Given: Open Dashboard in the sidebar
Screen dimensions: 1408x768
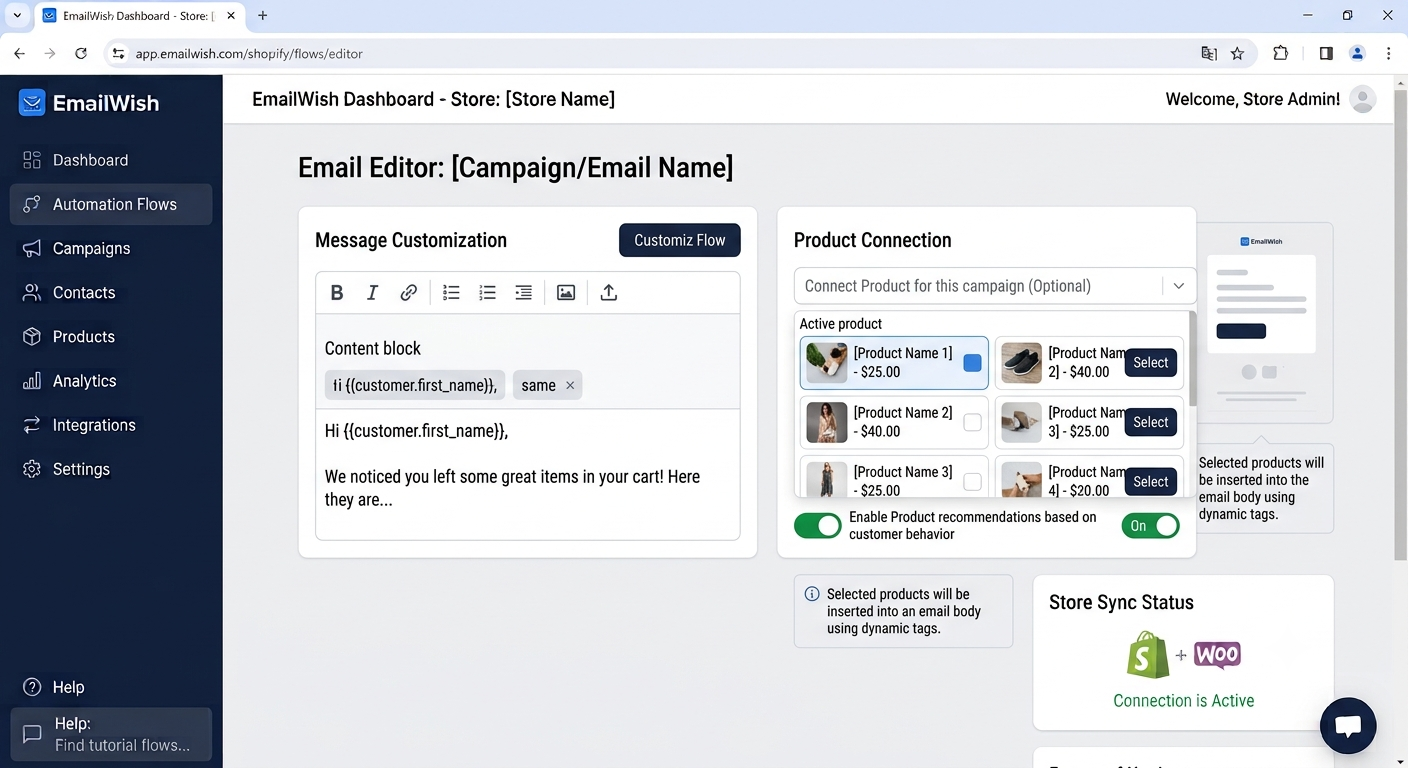Looking at the screenshot, I should coord(111,160).
